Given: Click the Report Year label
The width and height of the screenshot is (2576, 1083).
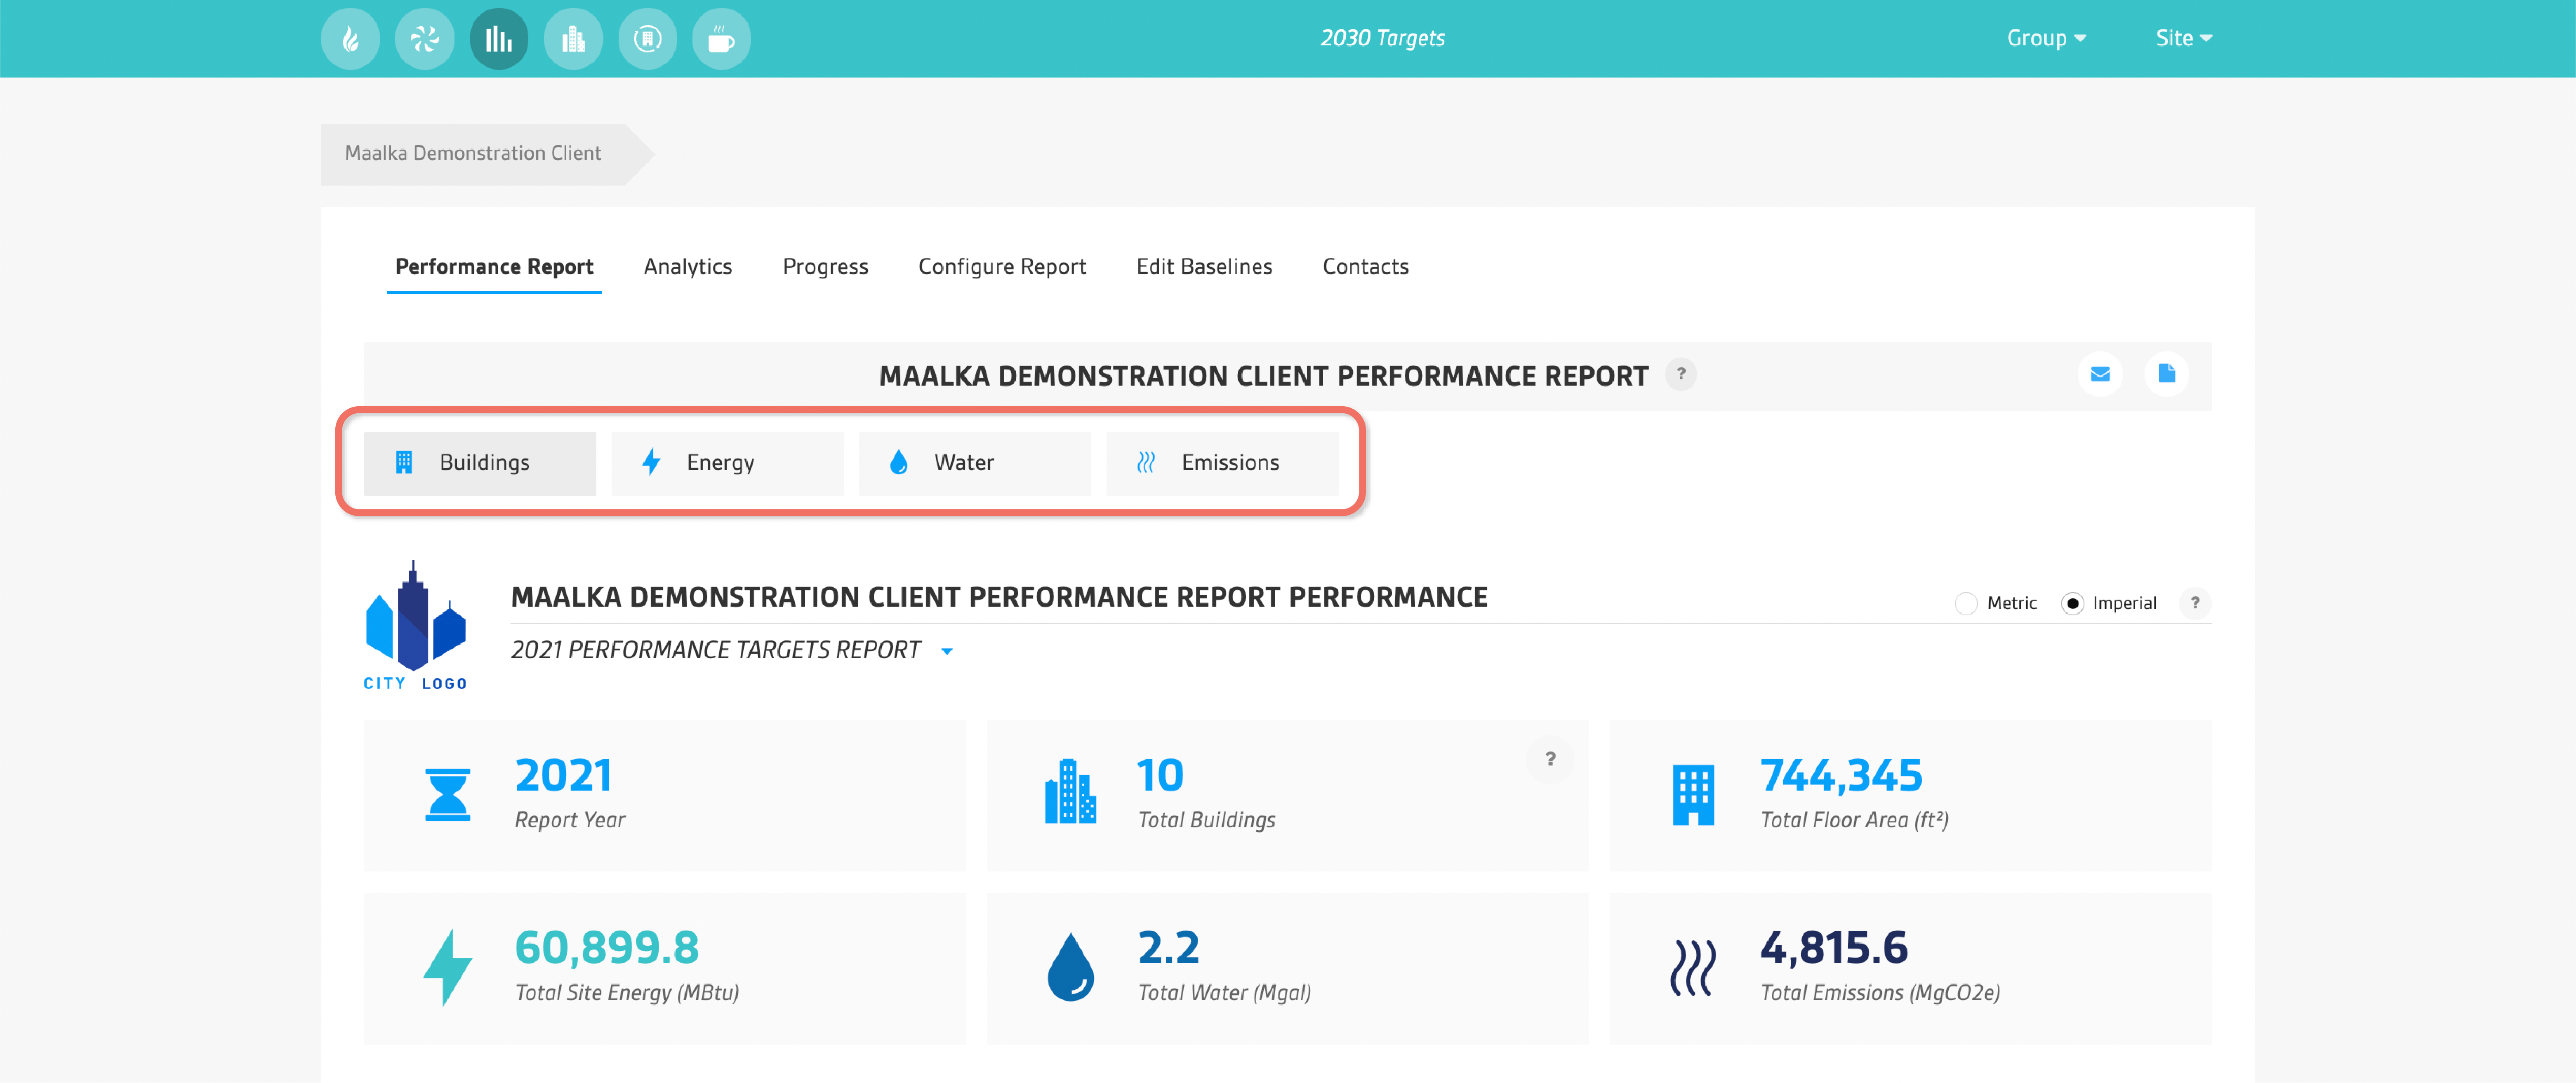Looking at the screenshot, I should click(570, 820).
